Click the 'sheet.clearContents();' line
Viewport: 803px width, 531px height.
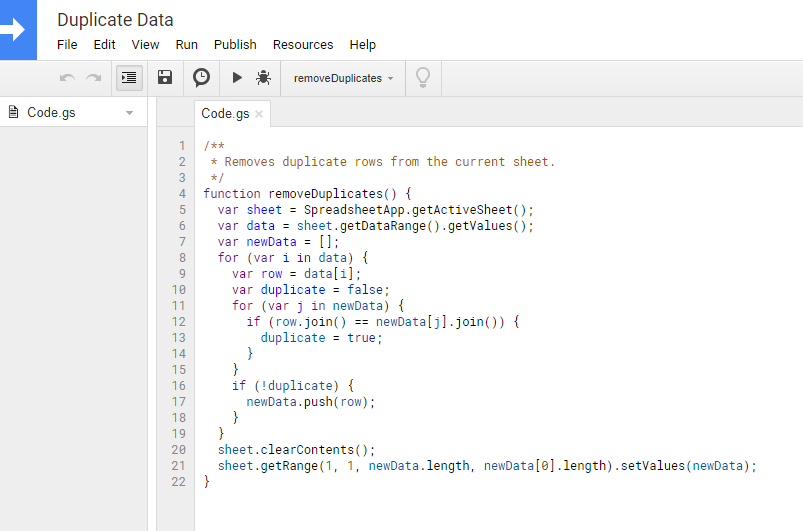[x=297, y=450]
